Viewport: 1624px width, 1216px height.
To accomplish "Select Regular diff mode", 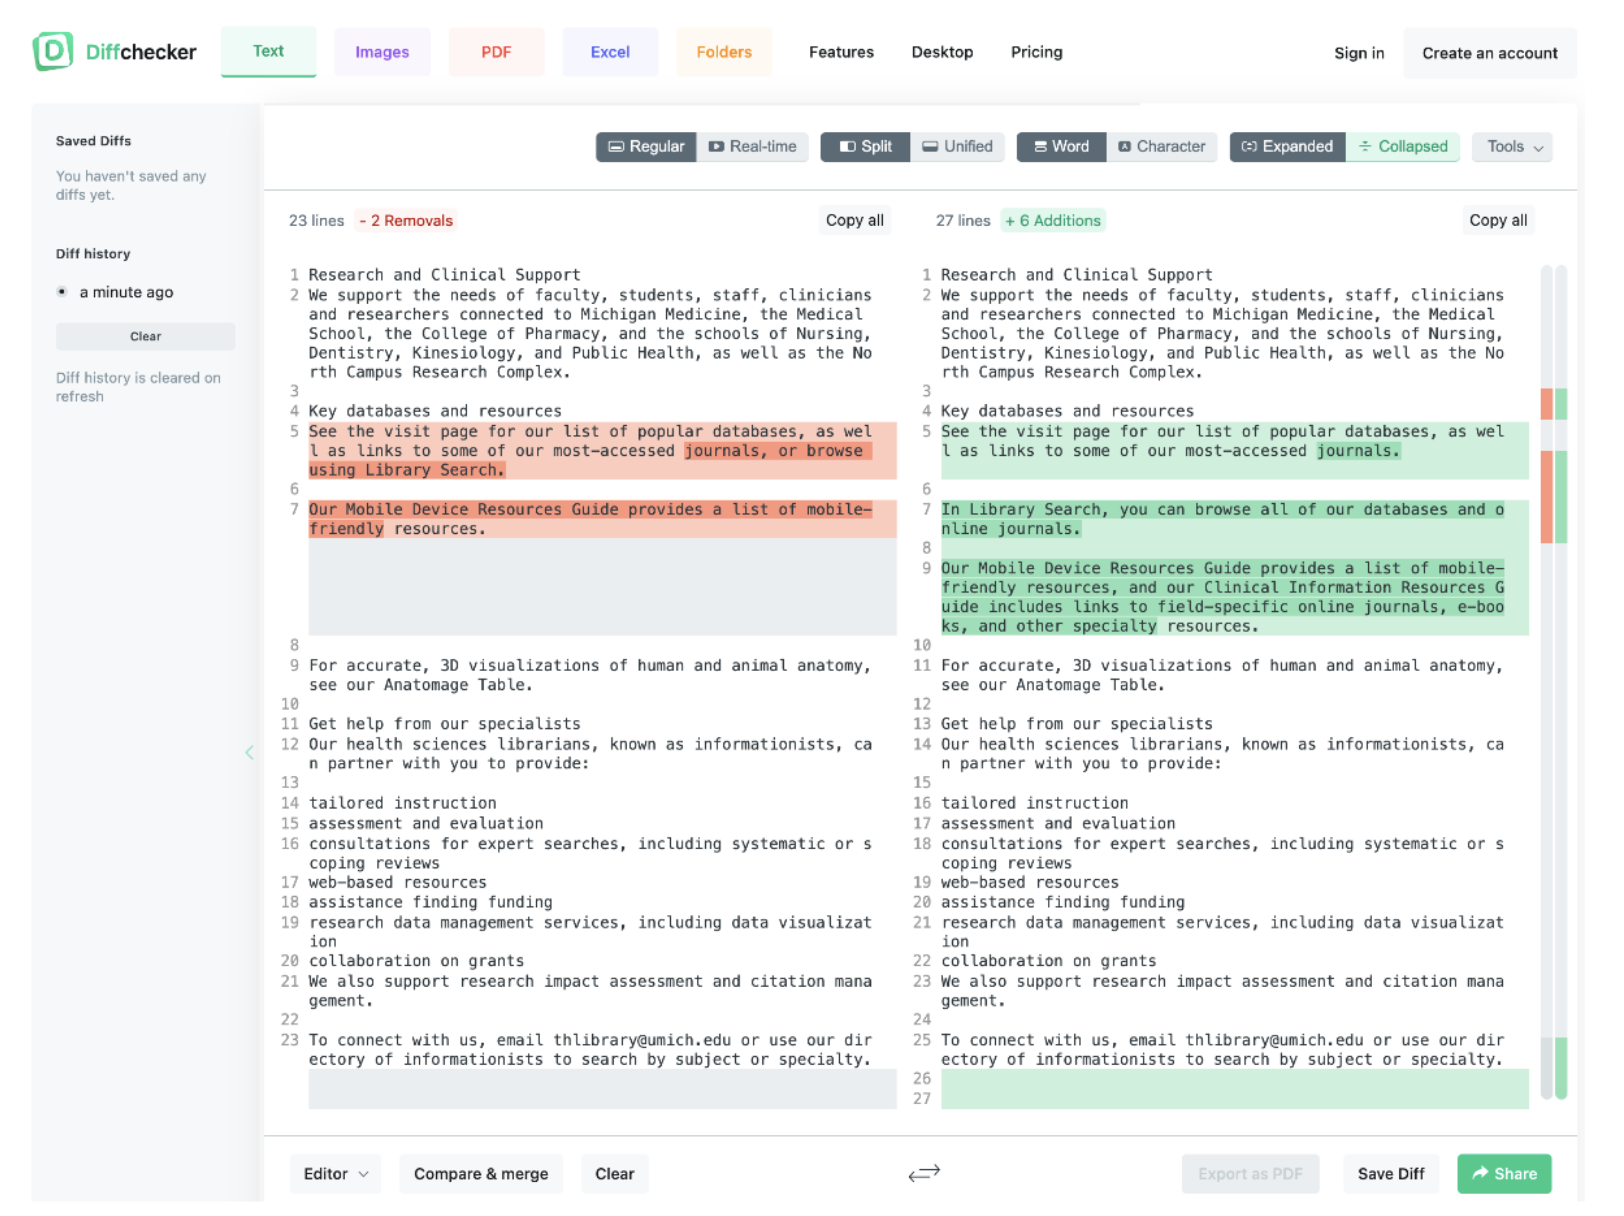I will tap(646, 147).
